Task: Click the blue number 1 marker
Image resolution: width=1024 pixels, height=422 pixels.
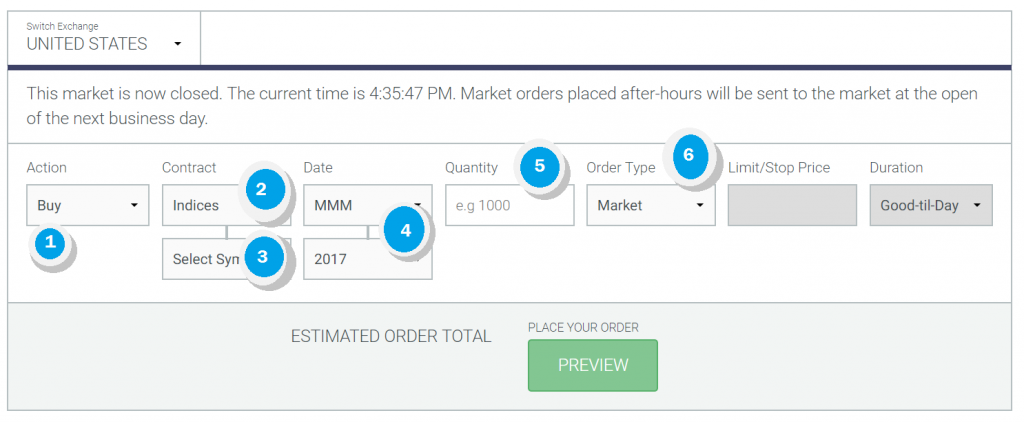Action: 50,245
